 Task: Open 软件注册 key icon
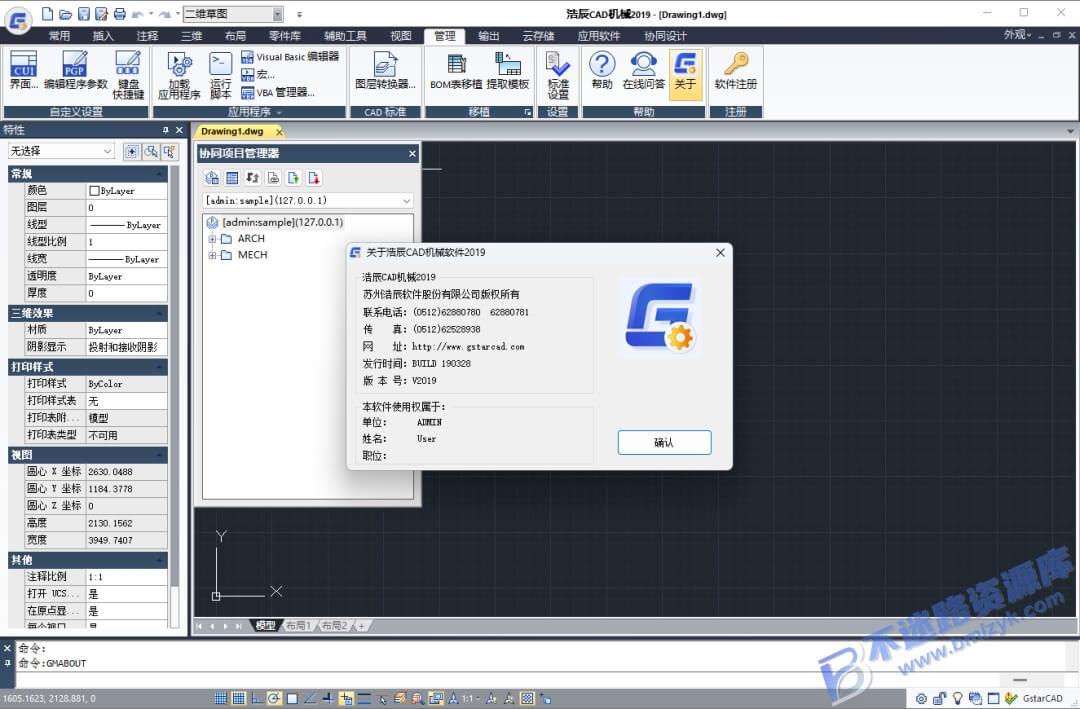736,71
